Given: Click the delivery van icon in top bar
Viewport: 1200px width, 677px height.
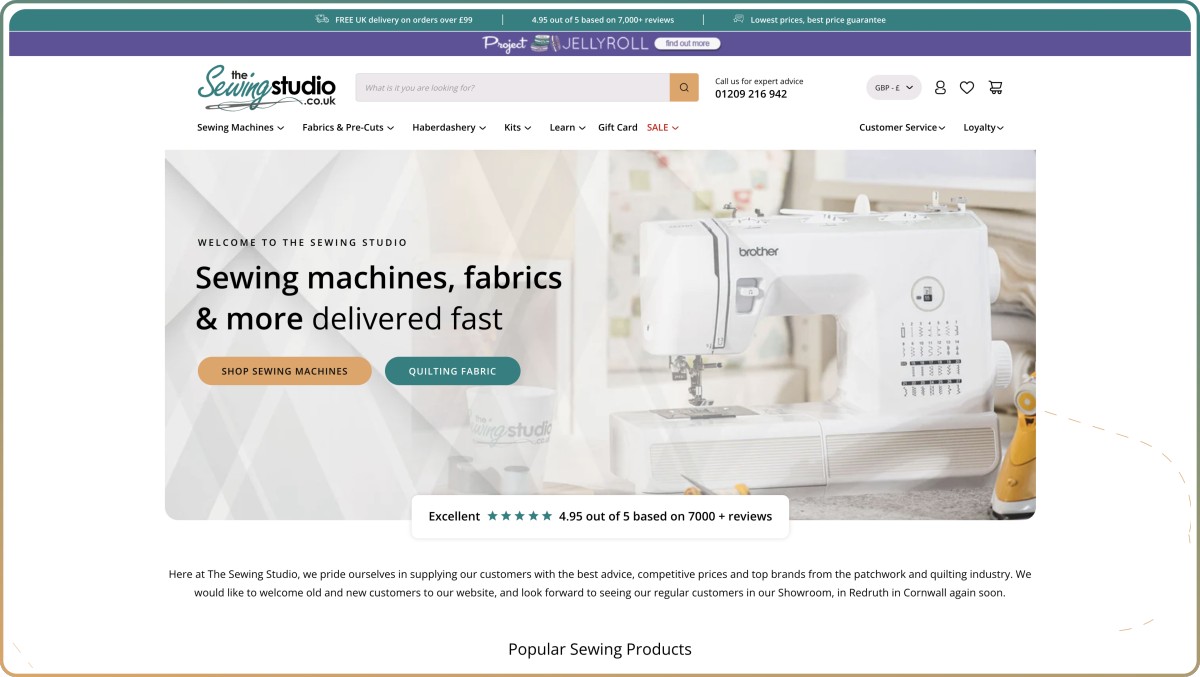Looking at the screenshot, I should click(x=322, y=19).
